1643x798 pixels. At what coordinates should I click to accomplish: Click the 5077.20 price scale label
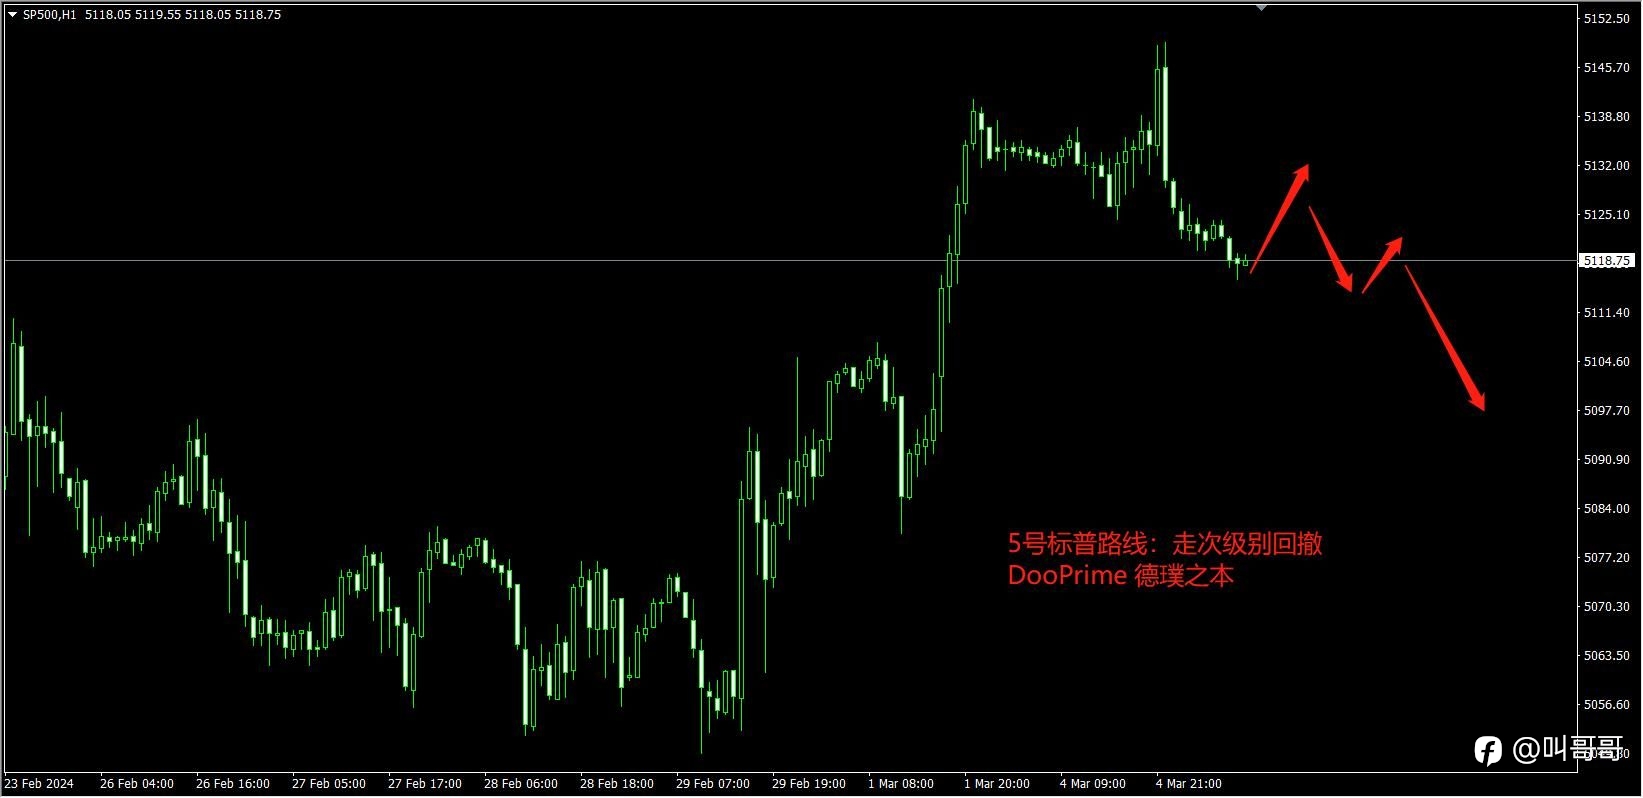1606,558
